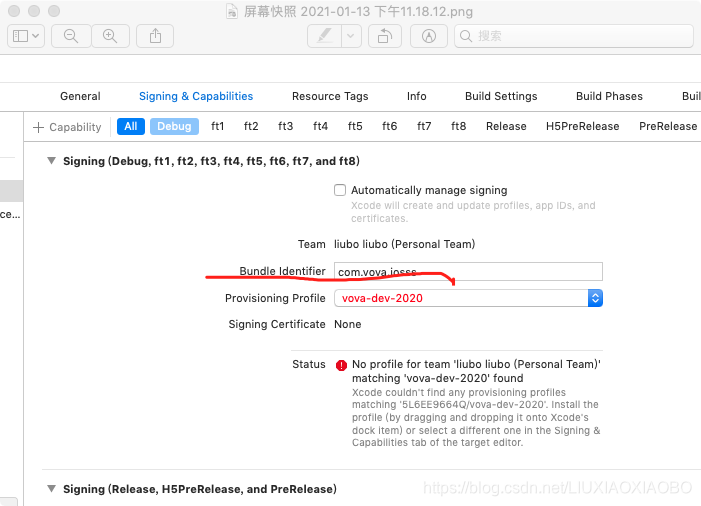Select the ft6 configuration
The image size is (701, 506).
[x=389, y=126]
